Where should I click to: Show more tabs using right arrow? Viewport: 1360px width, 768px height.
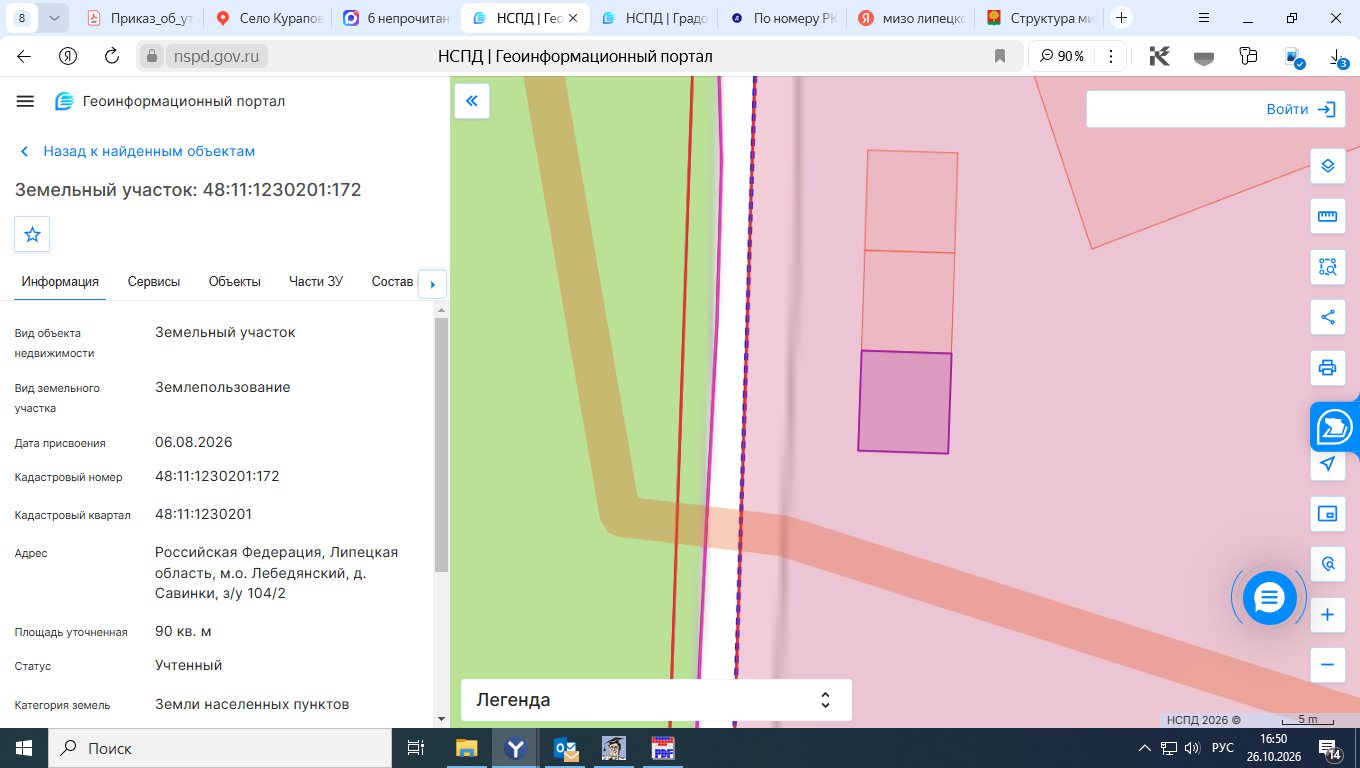pos(432,284)
